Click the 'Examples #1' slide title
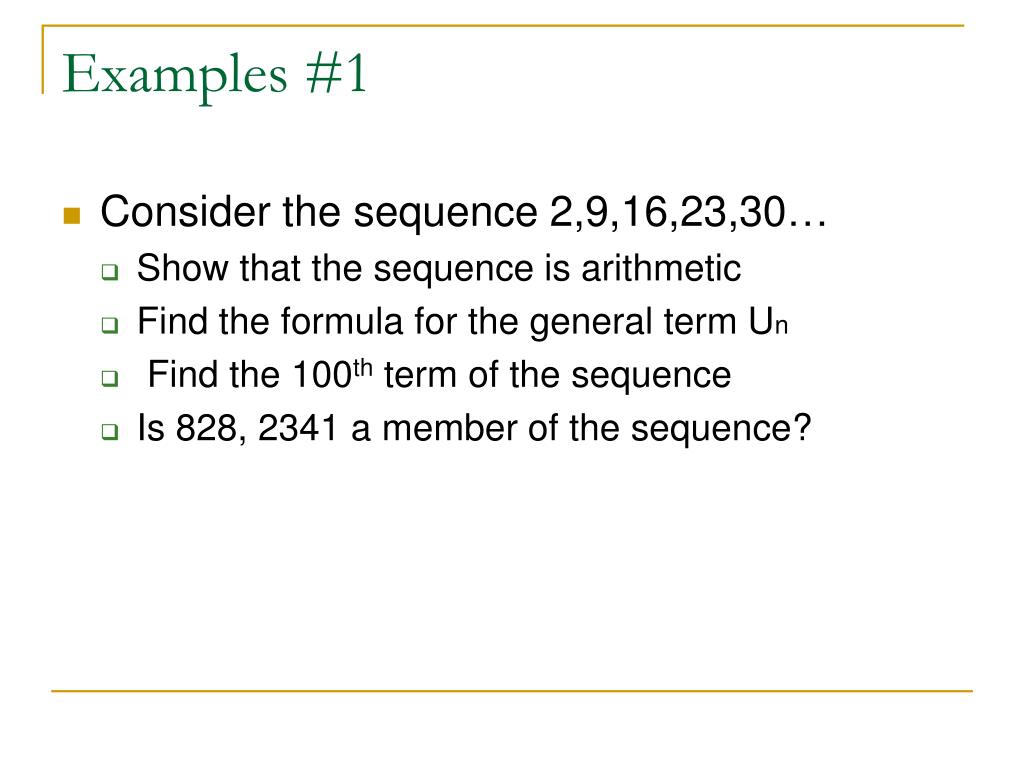Viewport: 1024px width, 768px height. 214,75
